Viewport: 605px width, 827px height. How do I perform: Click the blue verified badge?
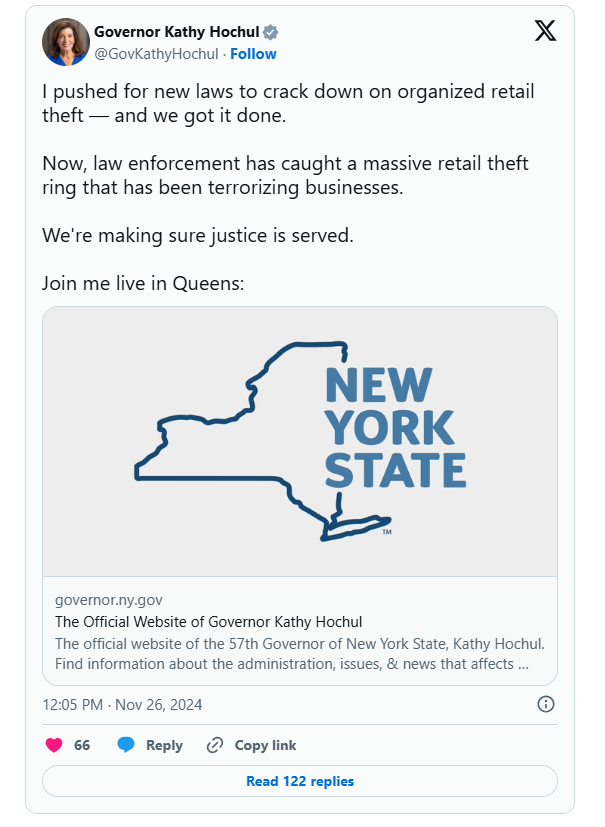(x=271, y=32)
